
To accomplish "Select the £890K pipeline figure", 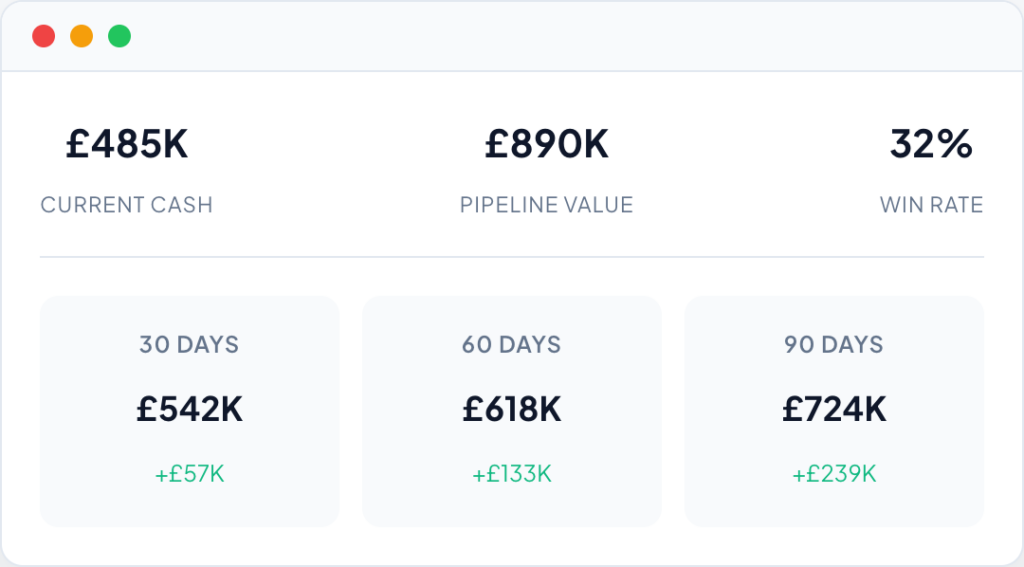I will pyautogui.click(x=546, y=145).
